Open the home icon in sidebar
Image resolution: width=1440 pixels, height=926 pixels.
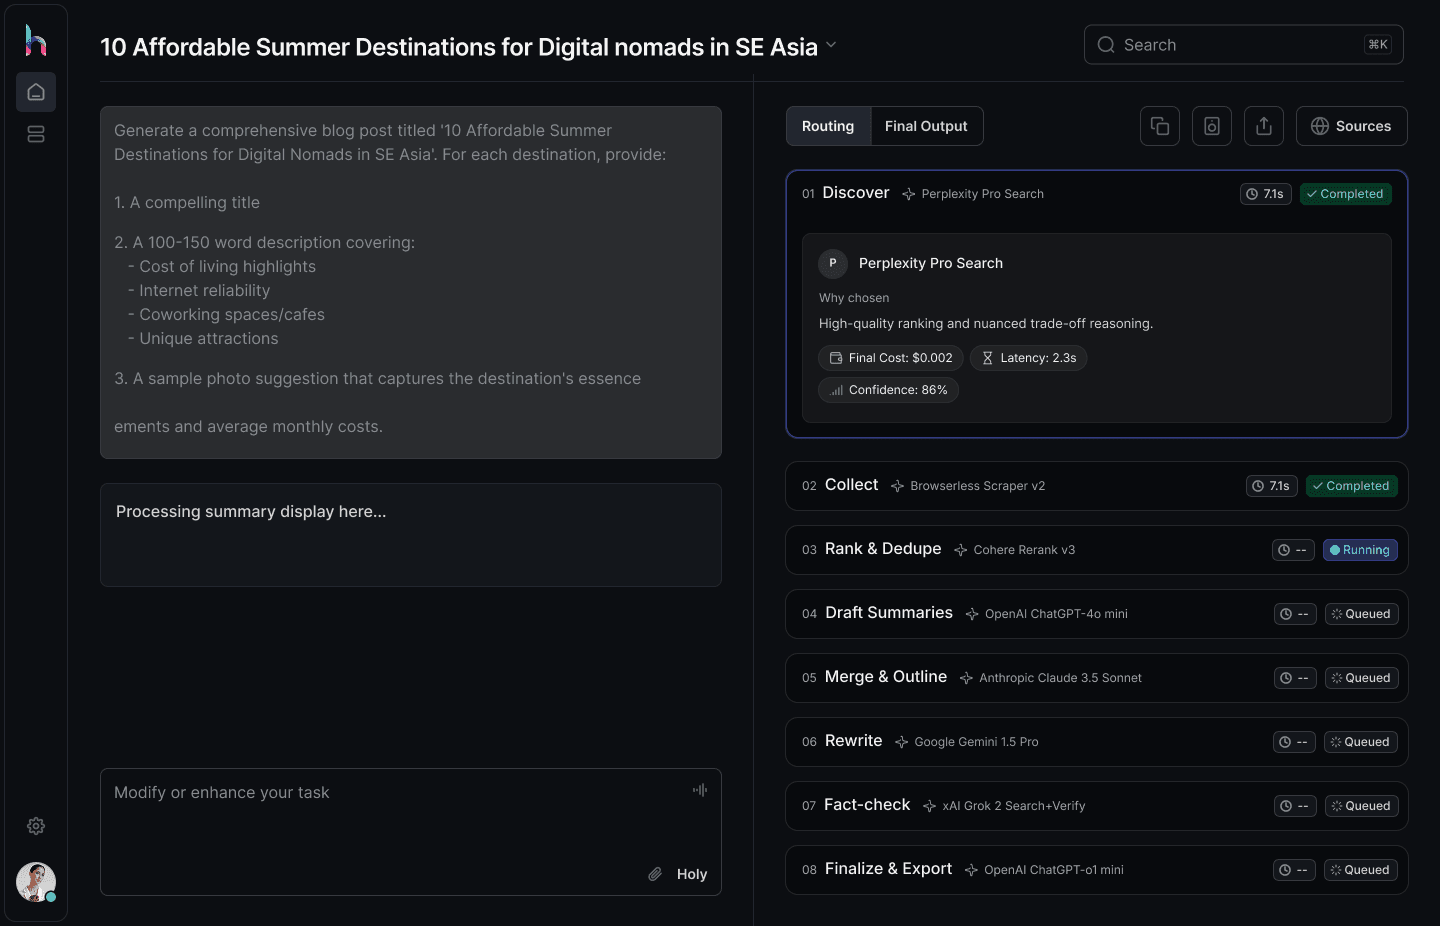click(36, 92)
